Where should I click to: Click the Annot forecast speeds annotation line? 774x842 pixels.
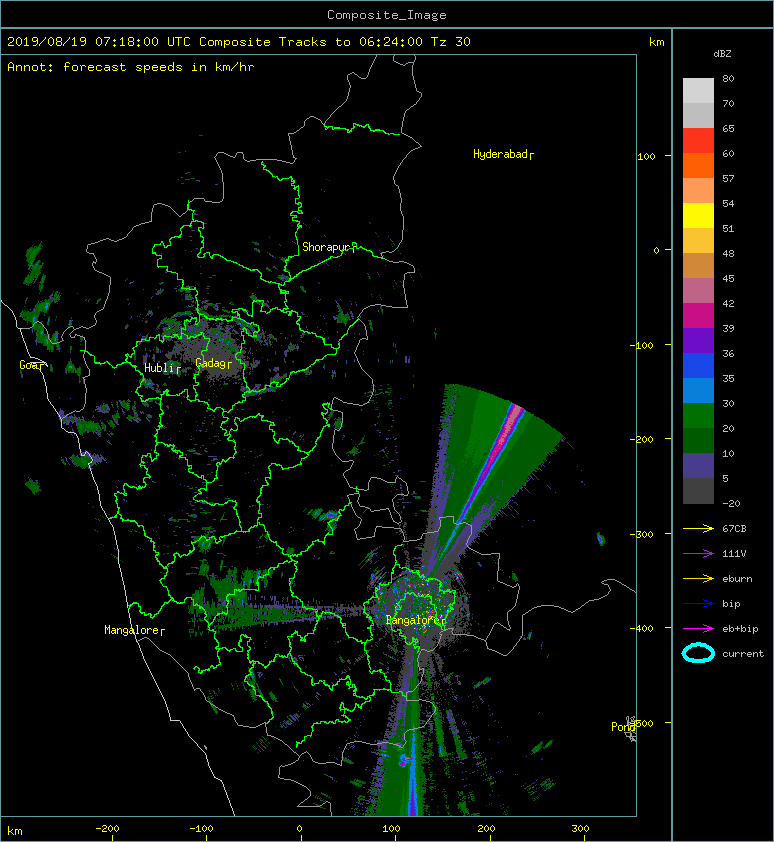coord(131,67)
